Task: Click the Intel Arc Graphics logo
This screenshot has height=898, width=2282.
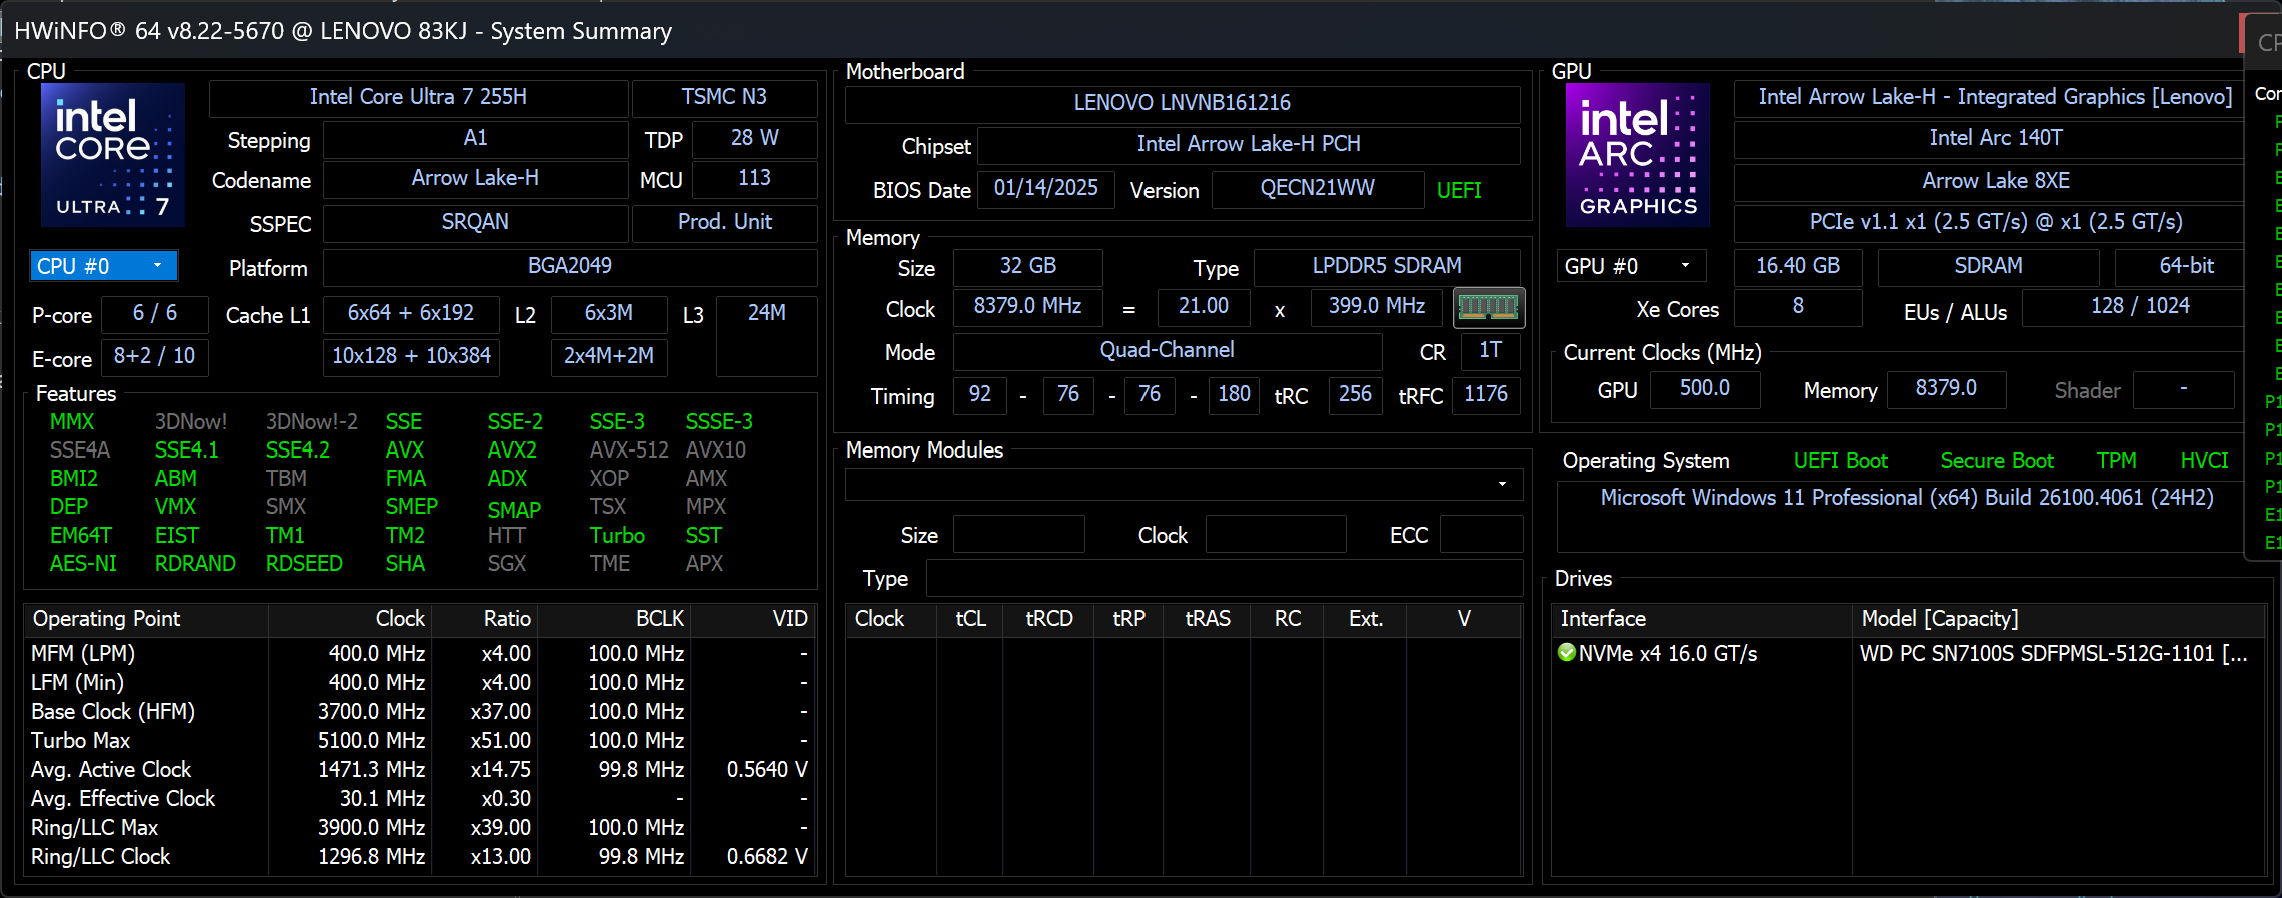Action: coord(1637,155)
